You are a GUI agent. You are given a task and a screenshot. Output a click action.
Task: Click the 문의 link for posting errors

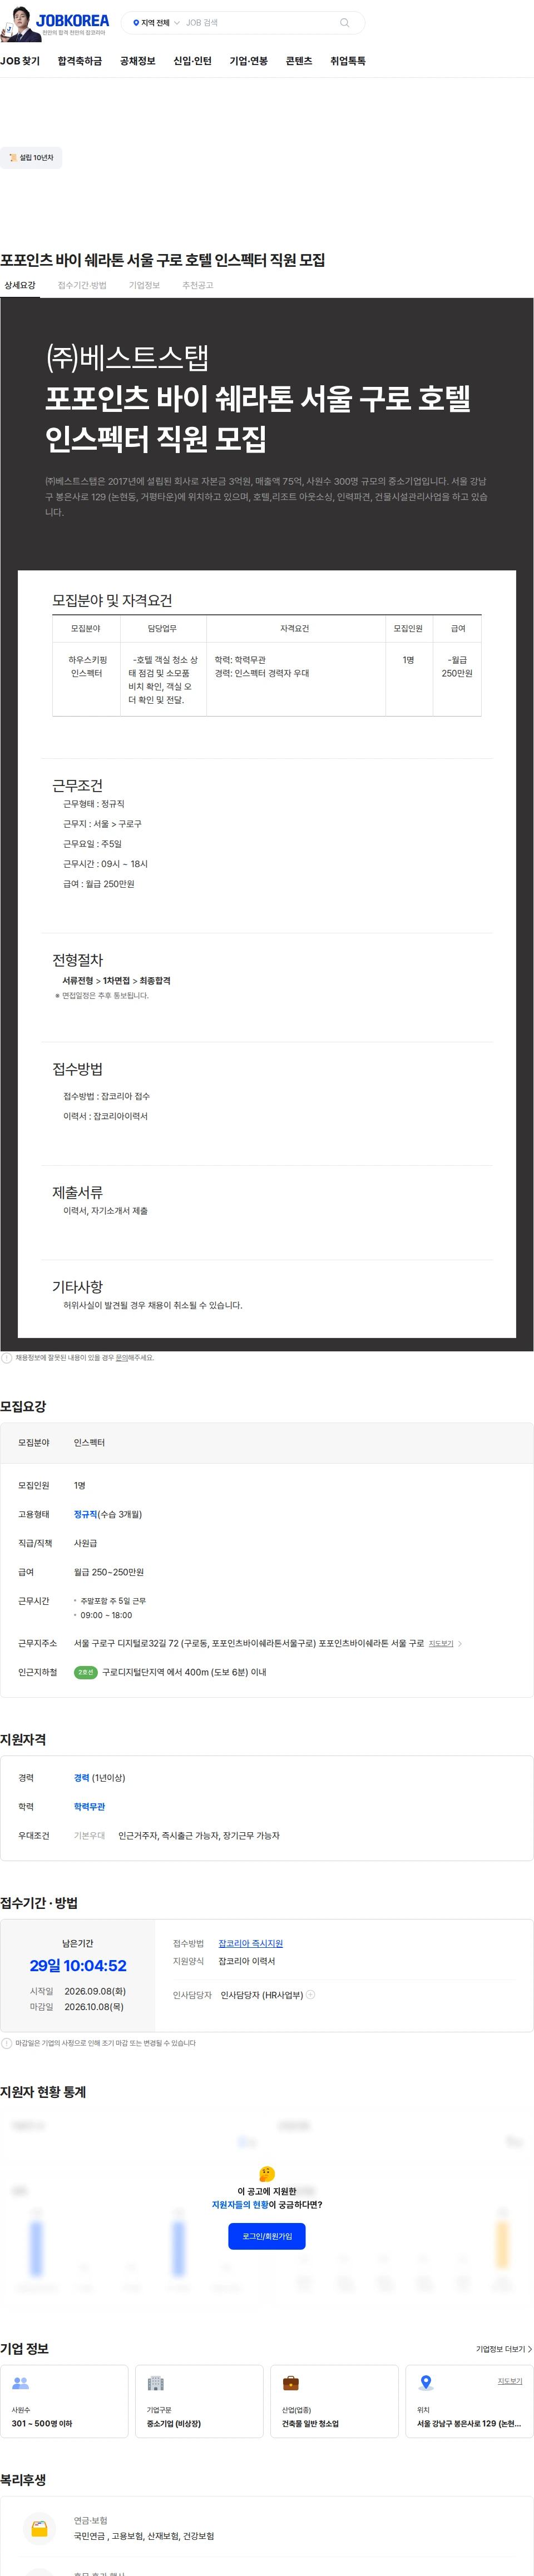[121, 1358]
